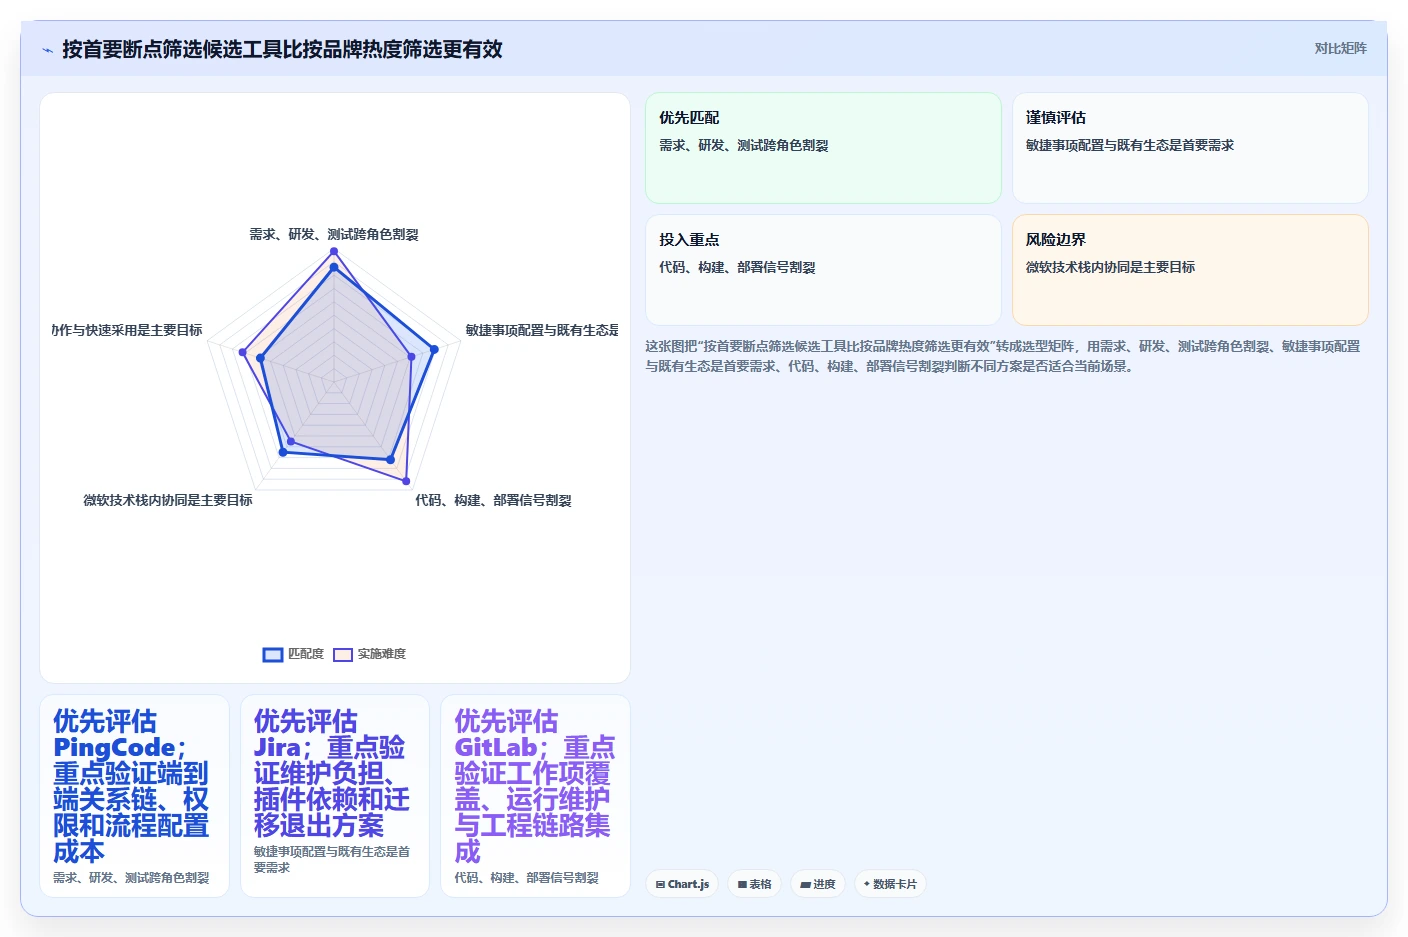Image resolution: width=1408 pixels, height=937 pixels.
Task: Click radar axis label 代码、构建、部署信号割裂
Action: 493,500
